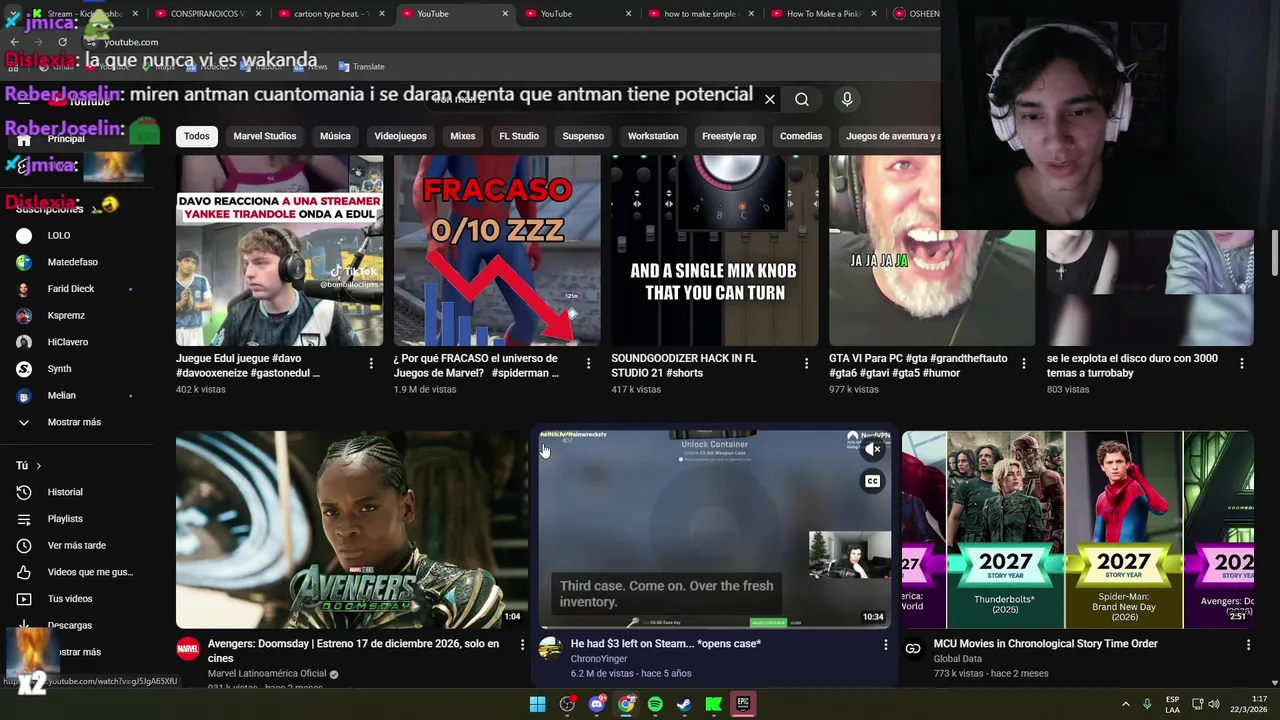Viewport: 1280px width, 720px height.
Task: Switch to how to make simple tab
Action: click(x=703, y=14)
